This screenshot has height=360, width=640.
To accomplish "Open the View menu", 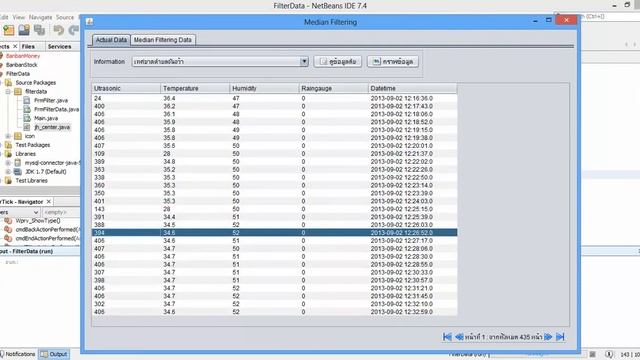I will tap(19, 17).
